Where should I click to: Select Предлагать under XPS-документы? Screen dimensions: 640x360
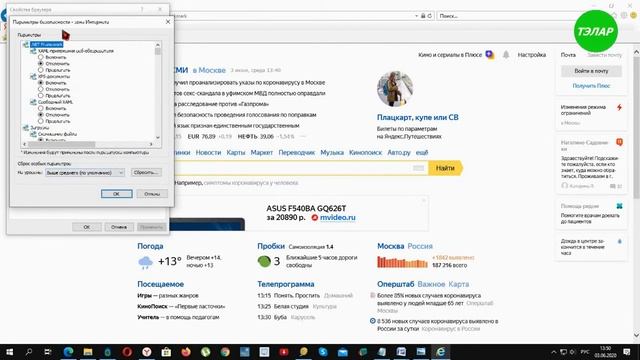click(40, 96)
